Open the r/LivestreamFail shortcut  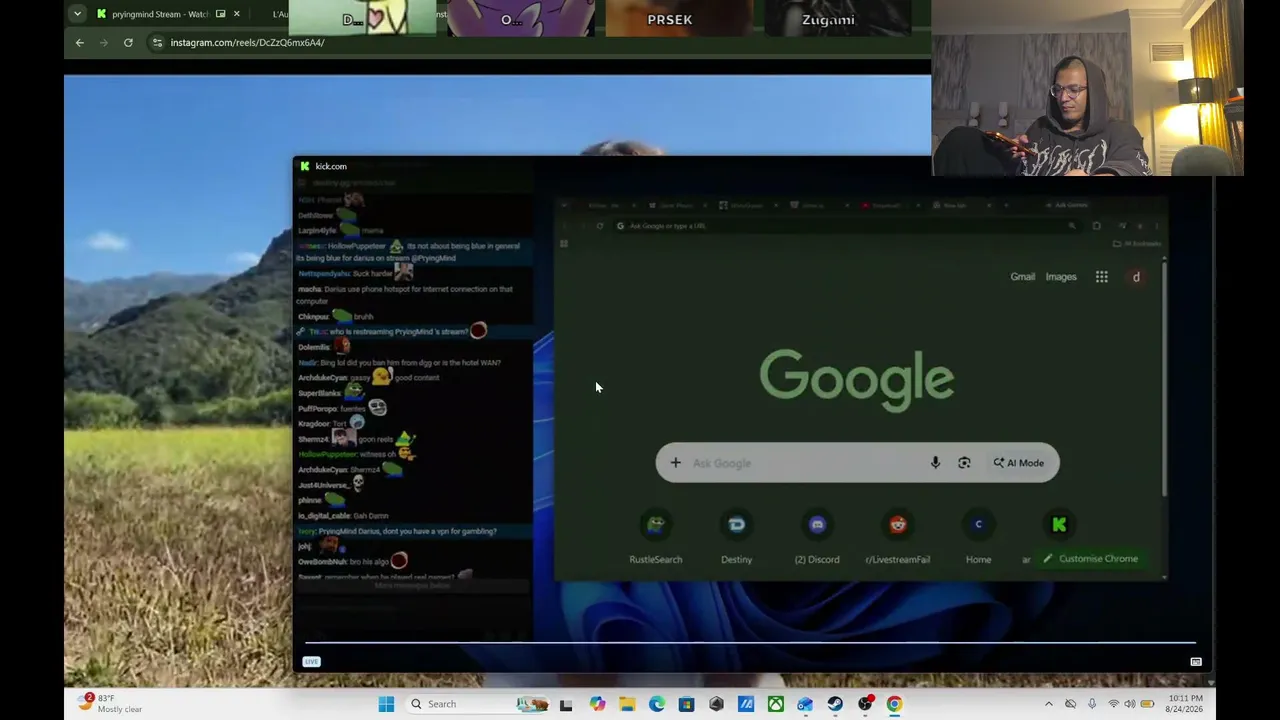[898, 538]
